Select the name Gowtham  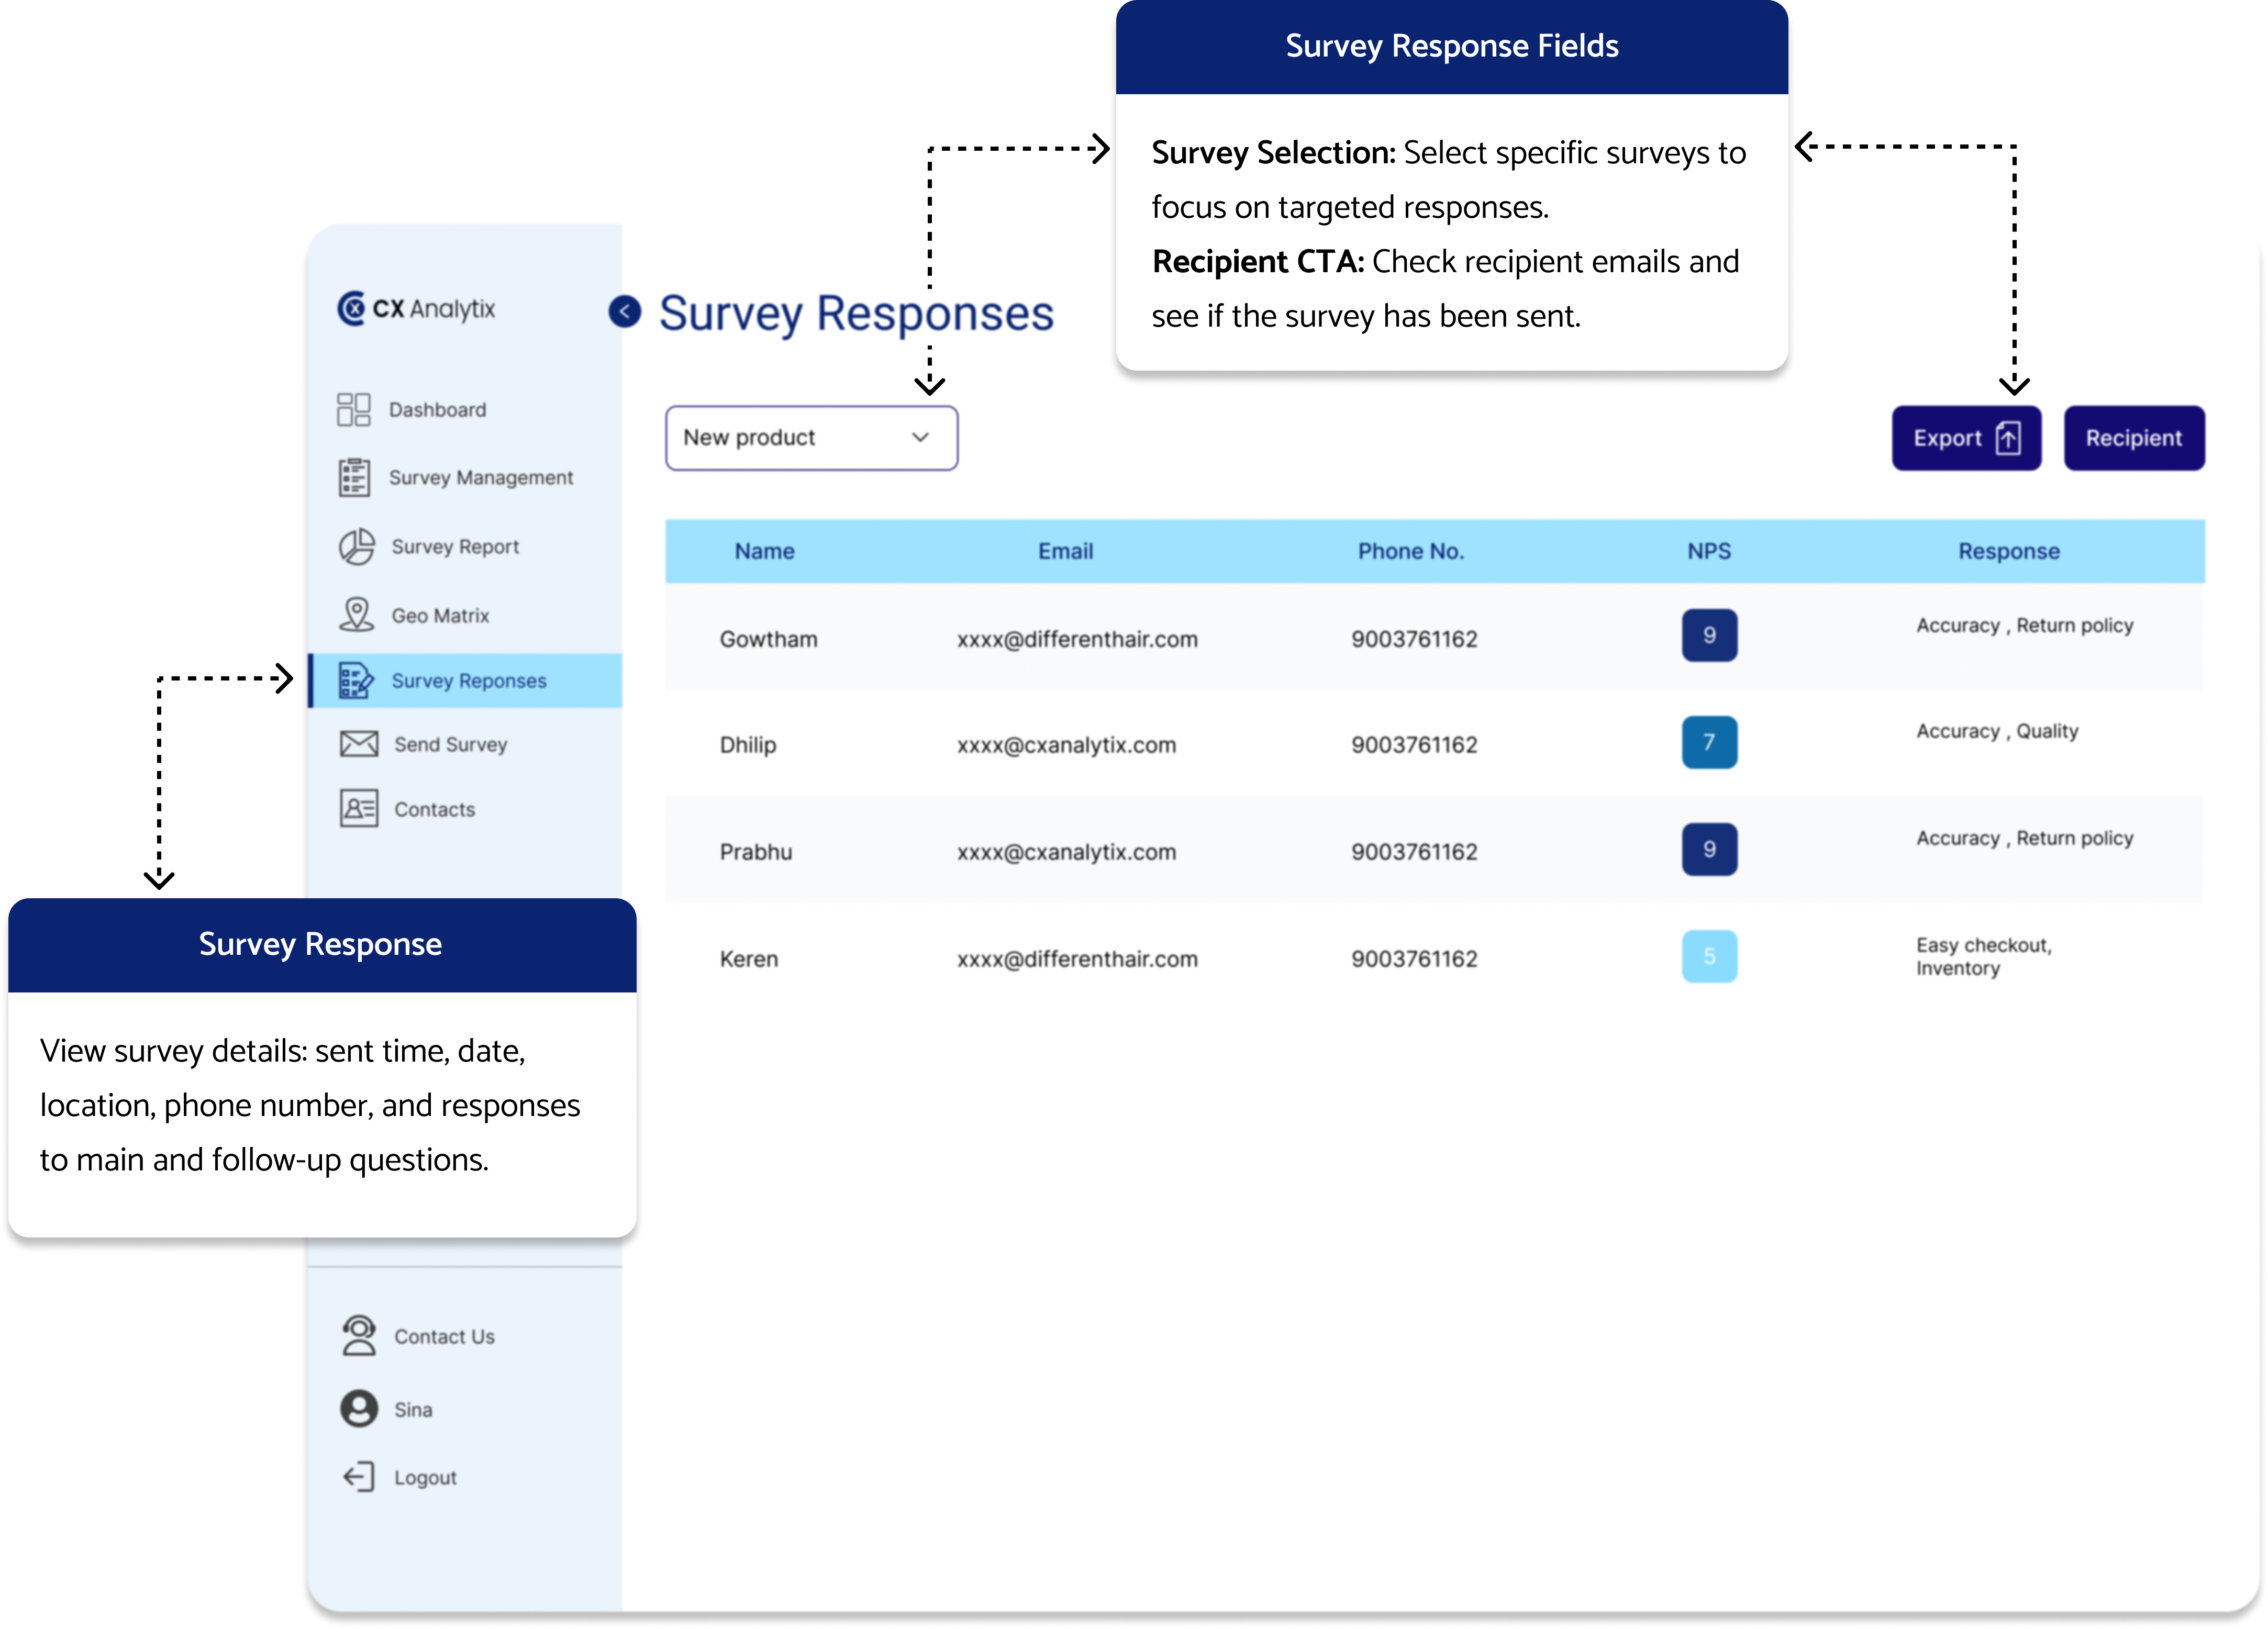769,639
